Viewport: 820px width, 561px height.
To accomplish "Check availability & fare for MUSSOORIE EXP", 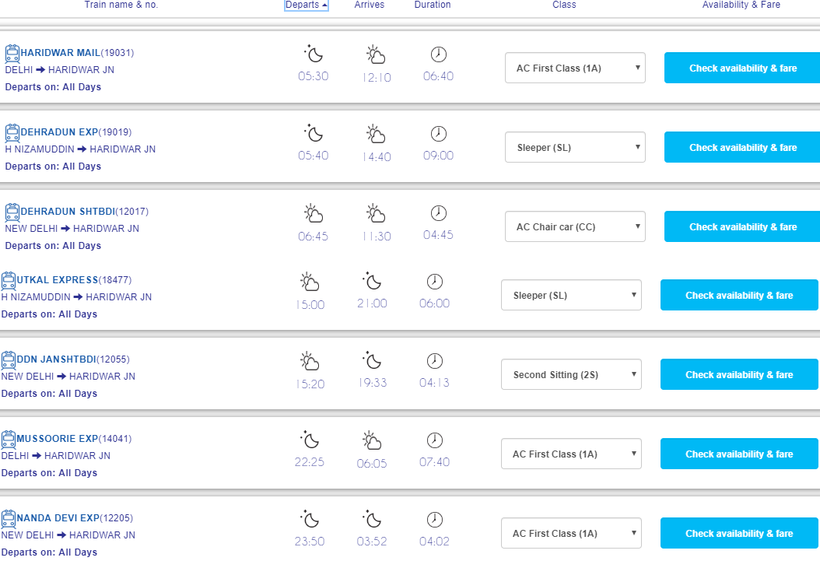I will (x=739, y=454).
